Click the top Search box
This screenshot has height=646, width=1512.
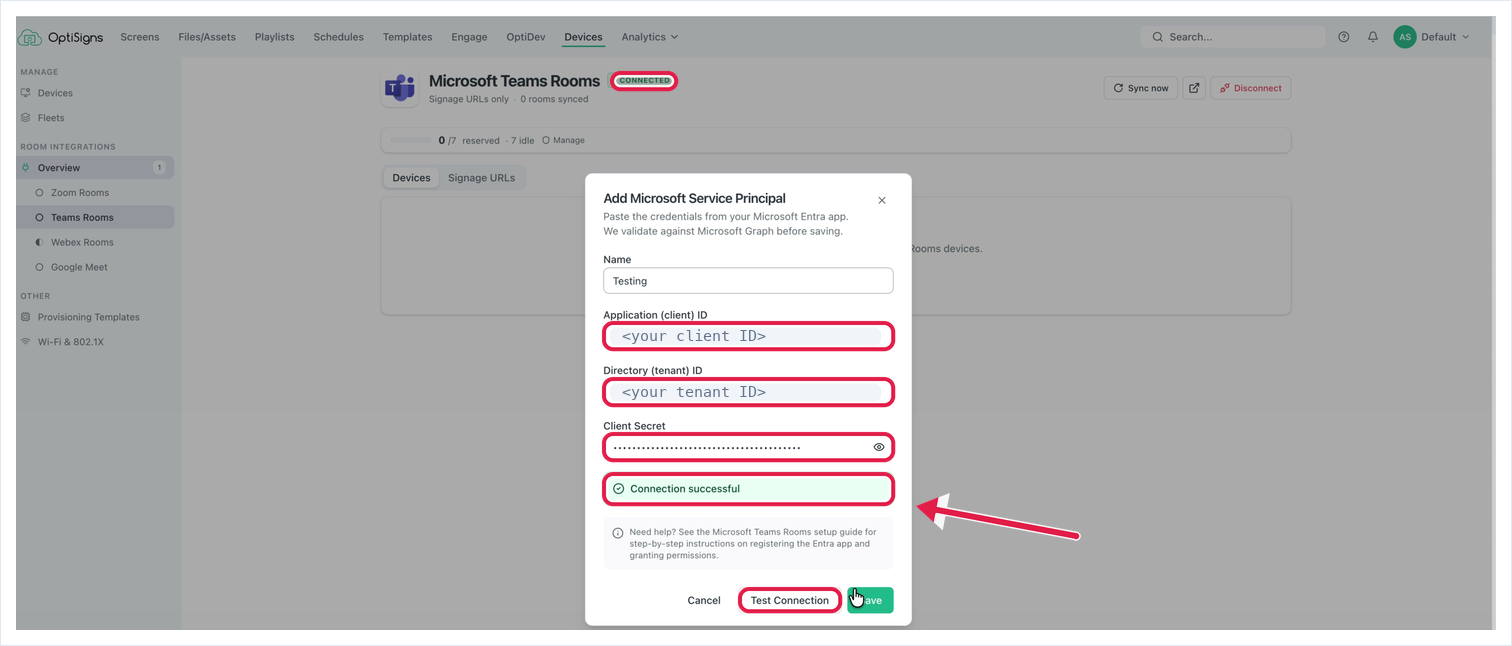[1233, 37]
